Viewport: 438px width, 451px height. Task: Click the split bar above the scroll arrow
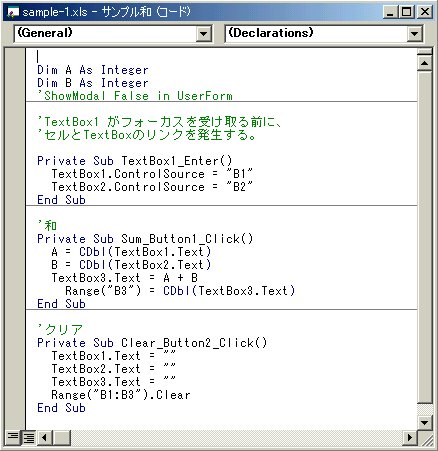424,52
